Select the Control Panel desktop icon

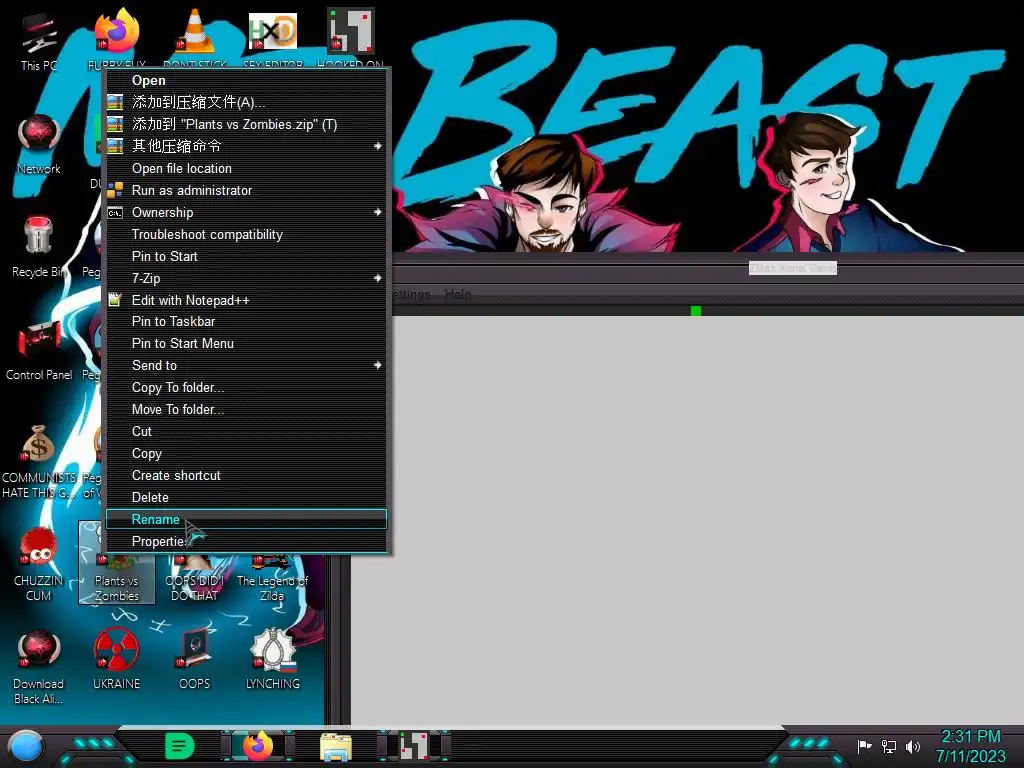(39, 349)
